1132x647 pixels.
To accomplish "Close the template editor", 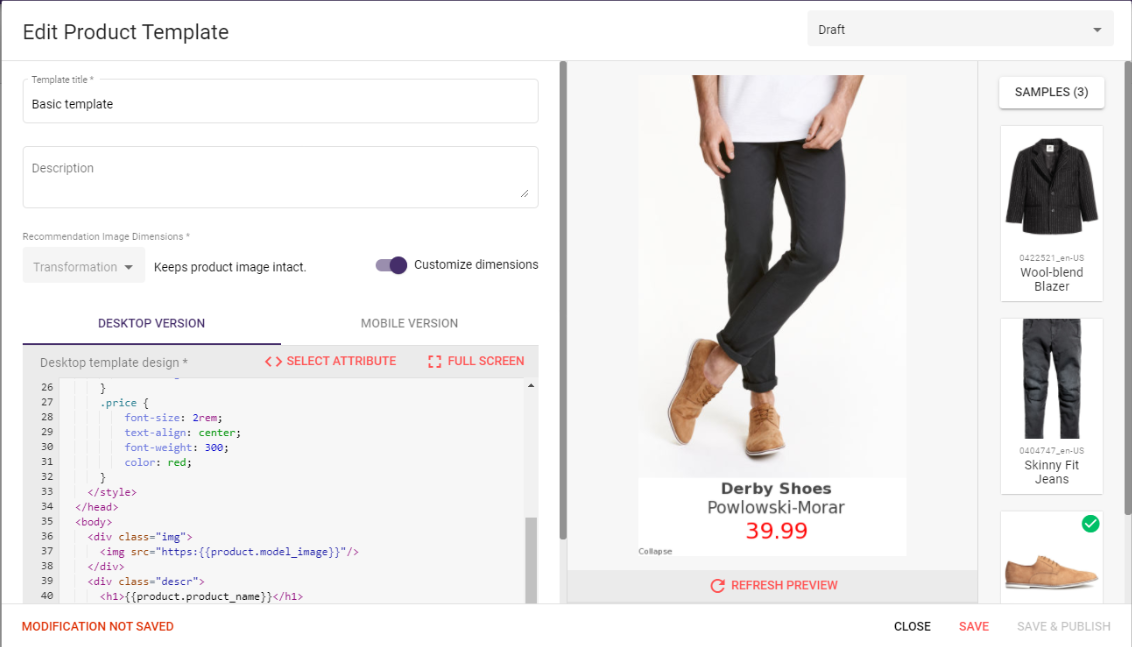I will pyautogui.click(x=911, y=626).
